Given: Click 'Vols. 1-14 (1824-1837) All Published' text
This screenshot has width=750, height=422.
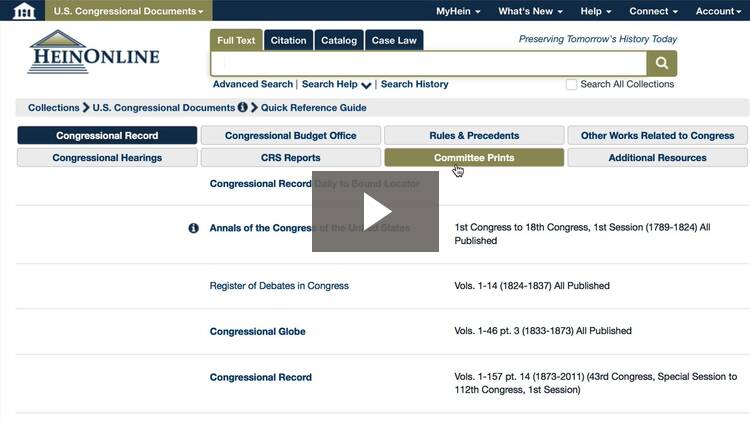Looking at the screenshot, I should click(x=532, y=286).
